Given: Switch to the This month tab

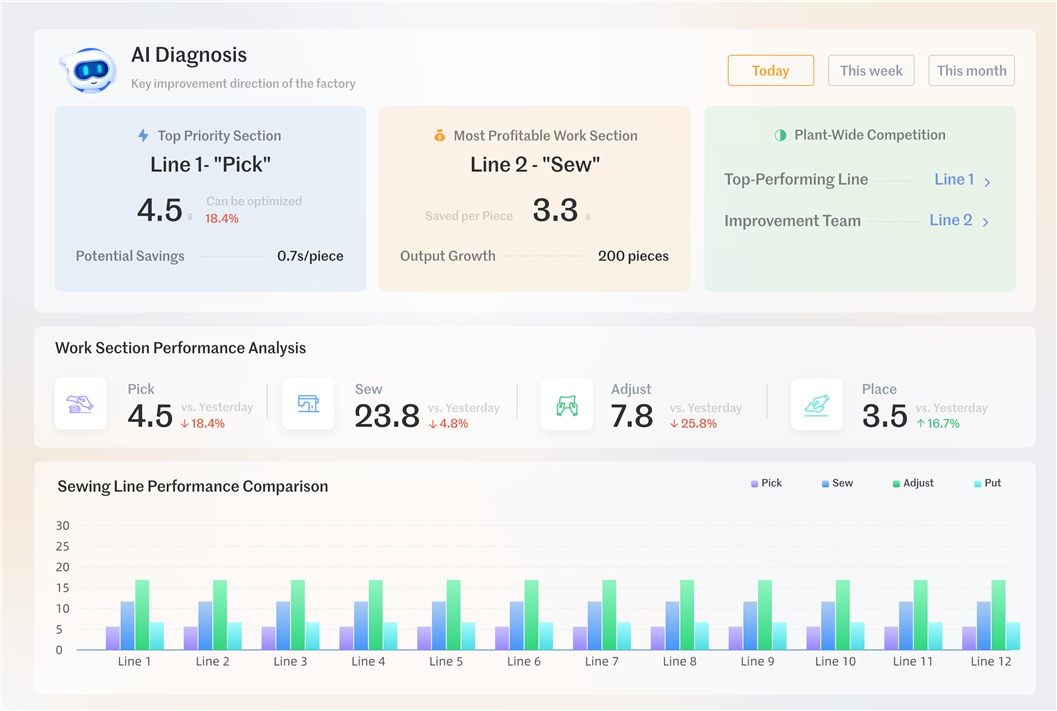Looking at the screenshot, I should pos(971,71).
